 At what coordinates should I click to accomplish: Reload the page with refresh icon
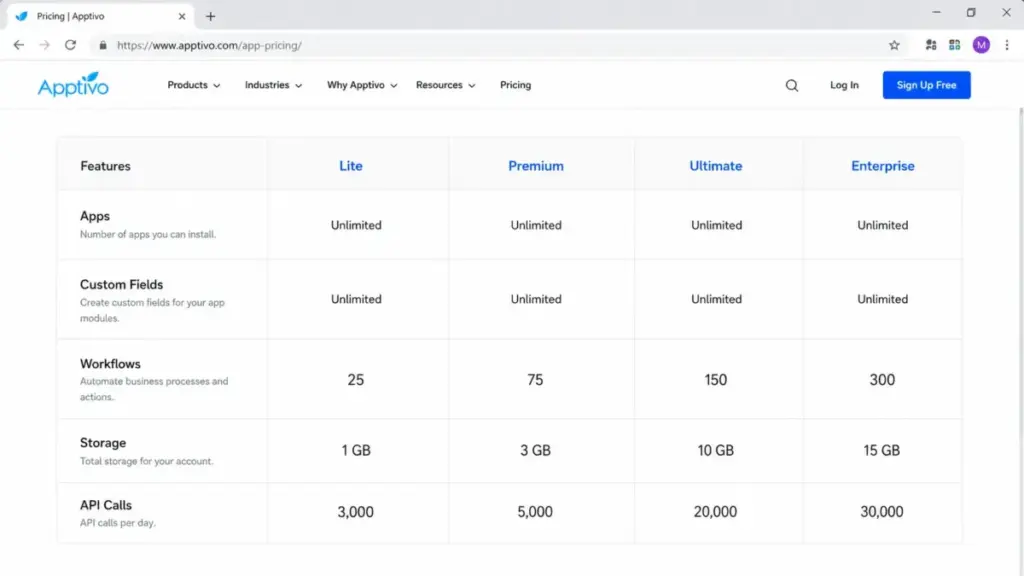click(71, 45)
